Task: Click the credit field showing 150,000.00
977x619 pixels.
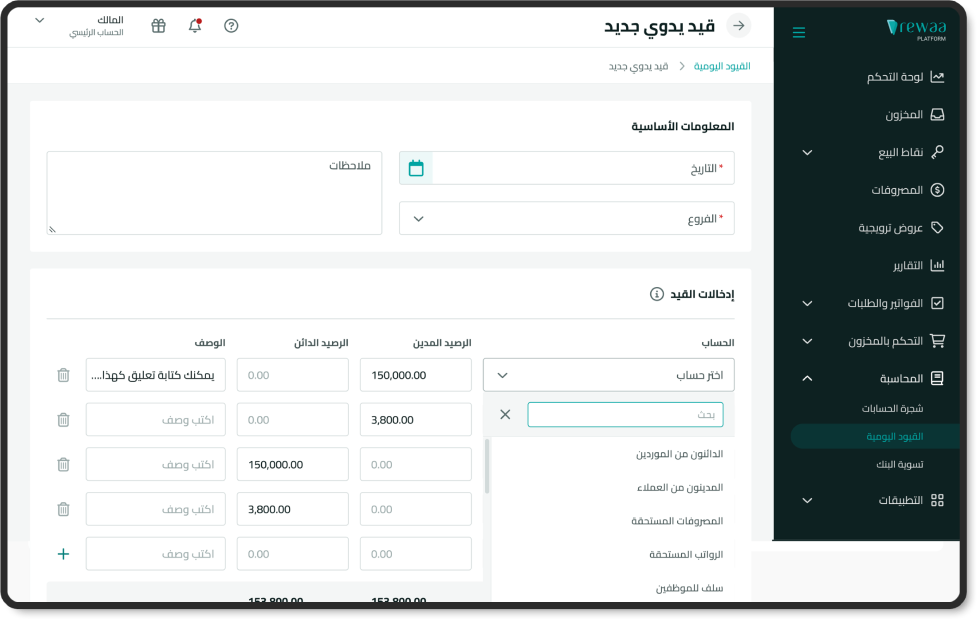Action: tap(293, 464)
